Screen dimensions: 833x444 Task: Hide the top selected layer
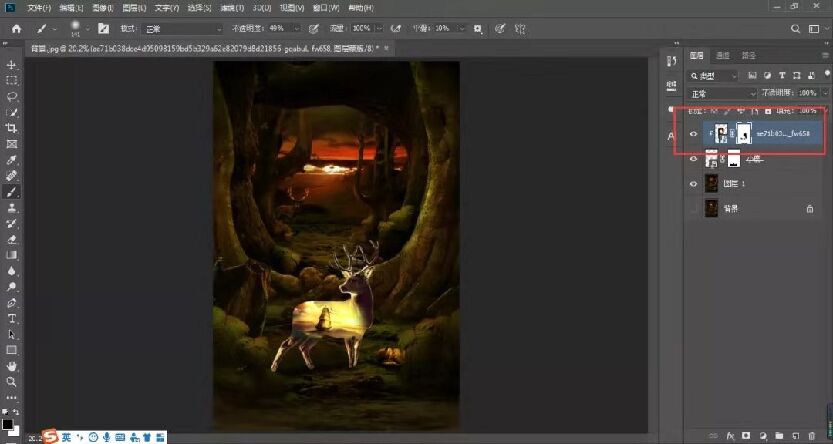(x=693, y=134)
